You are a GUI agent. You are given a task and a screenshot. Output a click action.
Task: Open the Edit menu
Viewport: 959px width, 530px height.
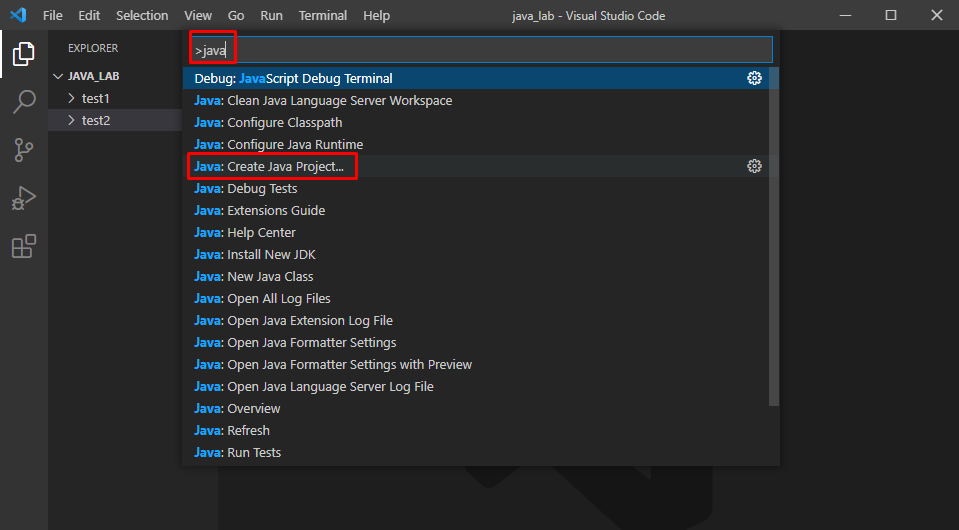(89, 15)
